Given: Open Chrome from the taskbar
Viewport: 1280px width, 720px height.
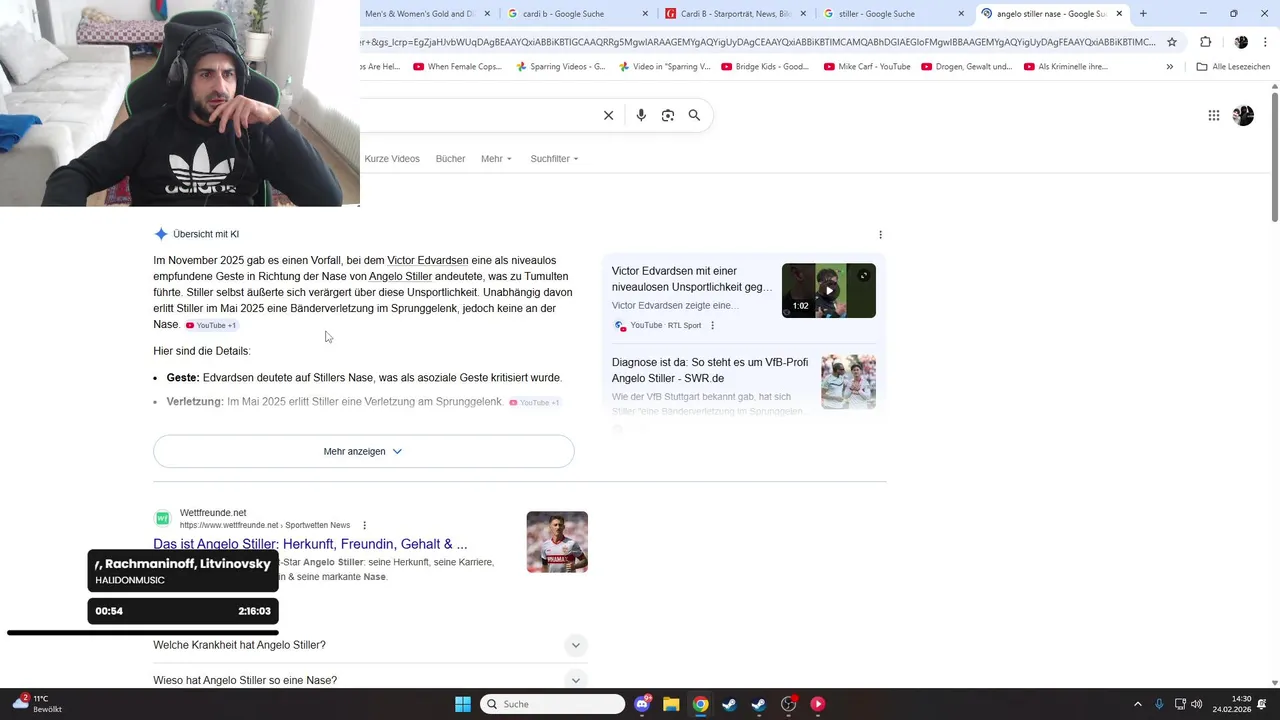Looking at the screenshot, I should coord(700,704).
